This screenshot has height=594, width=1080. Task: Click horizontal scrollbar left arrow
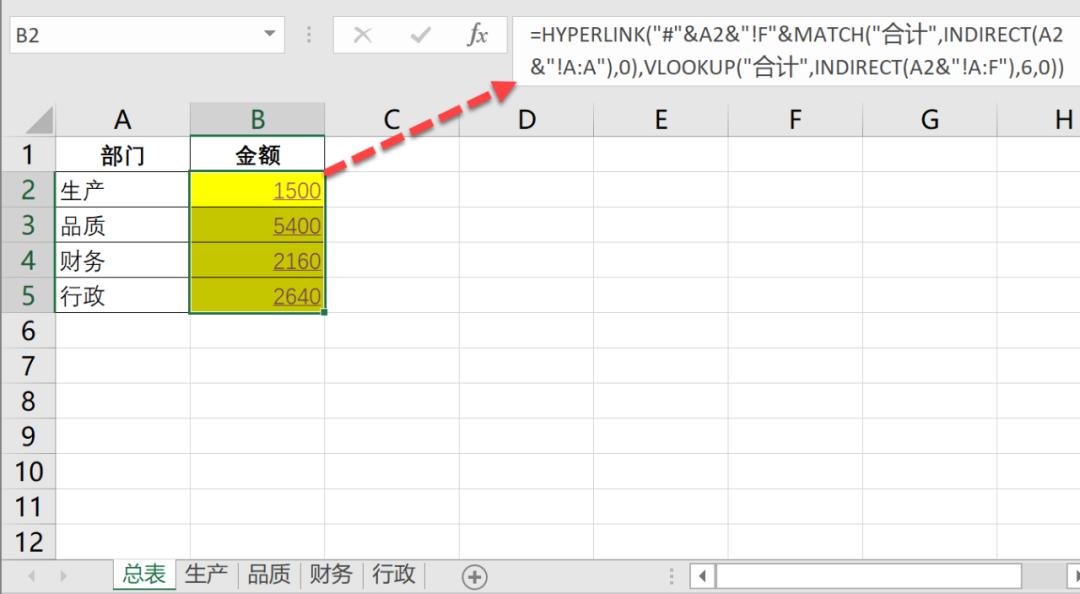point(703,576)
